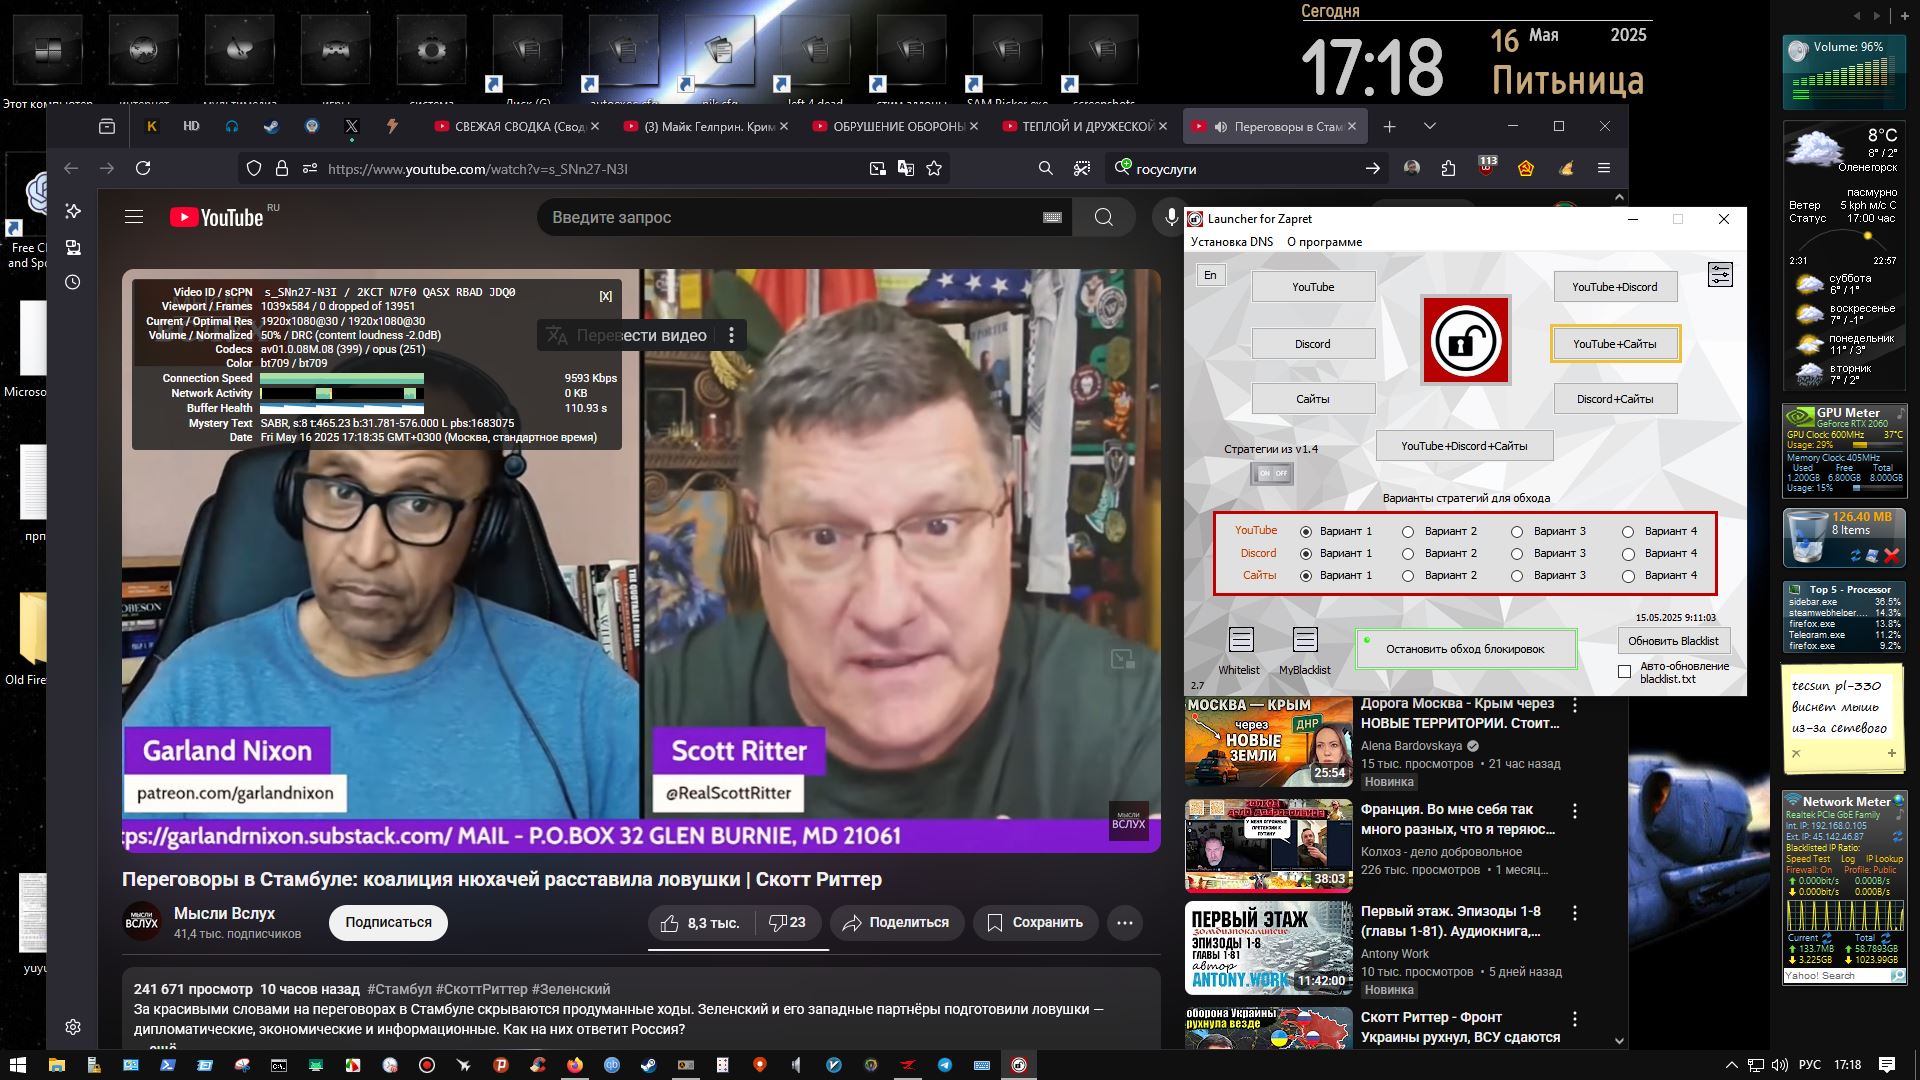Open the on-screen keyboard in search box
This screenshot has height=1080, width=1920.
pyautogui.click(x=1052, y=217)
